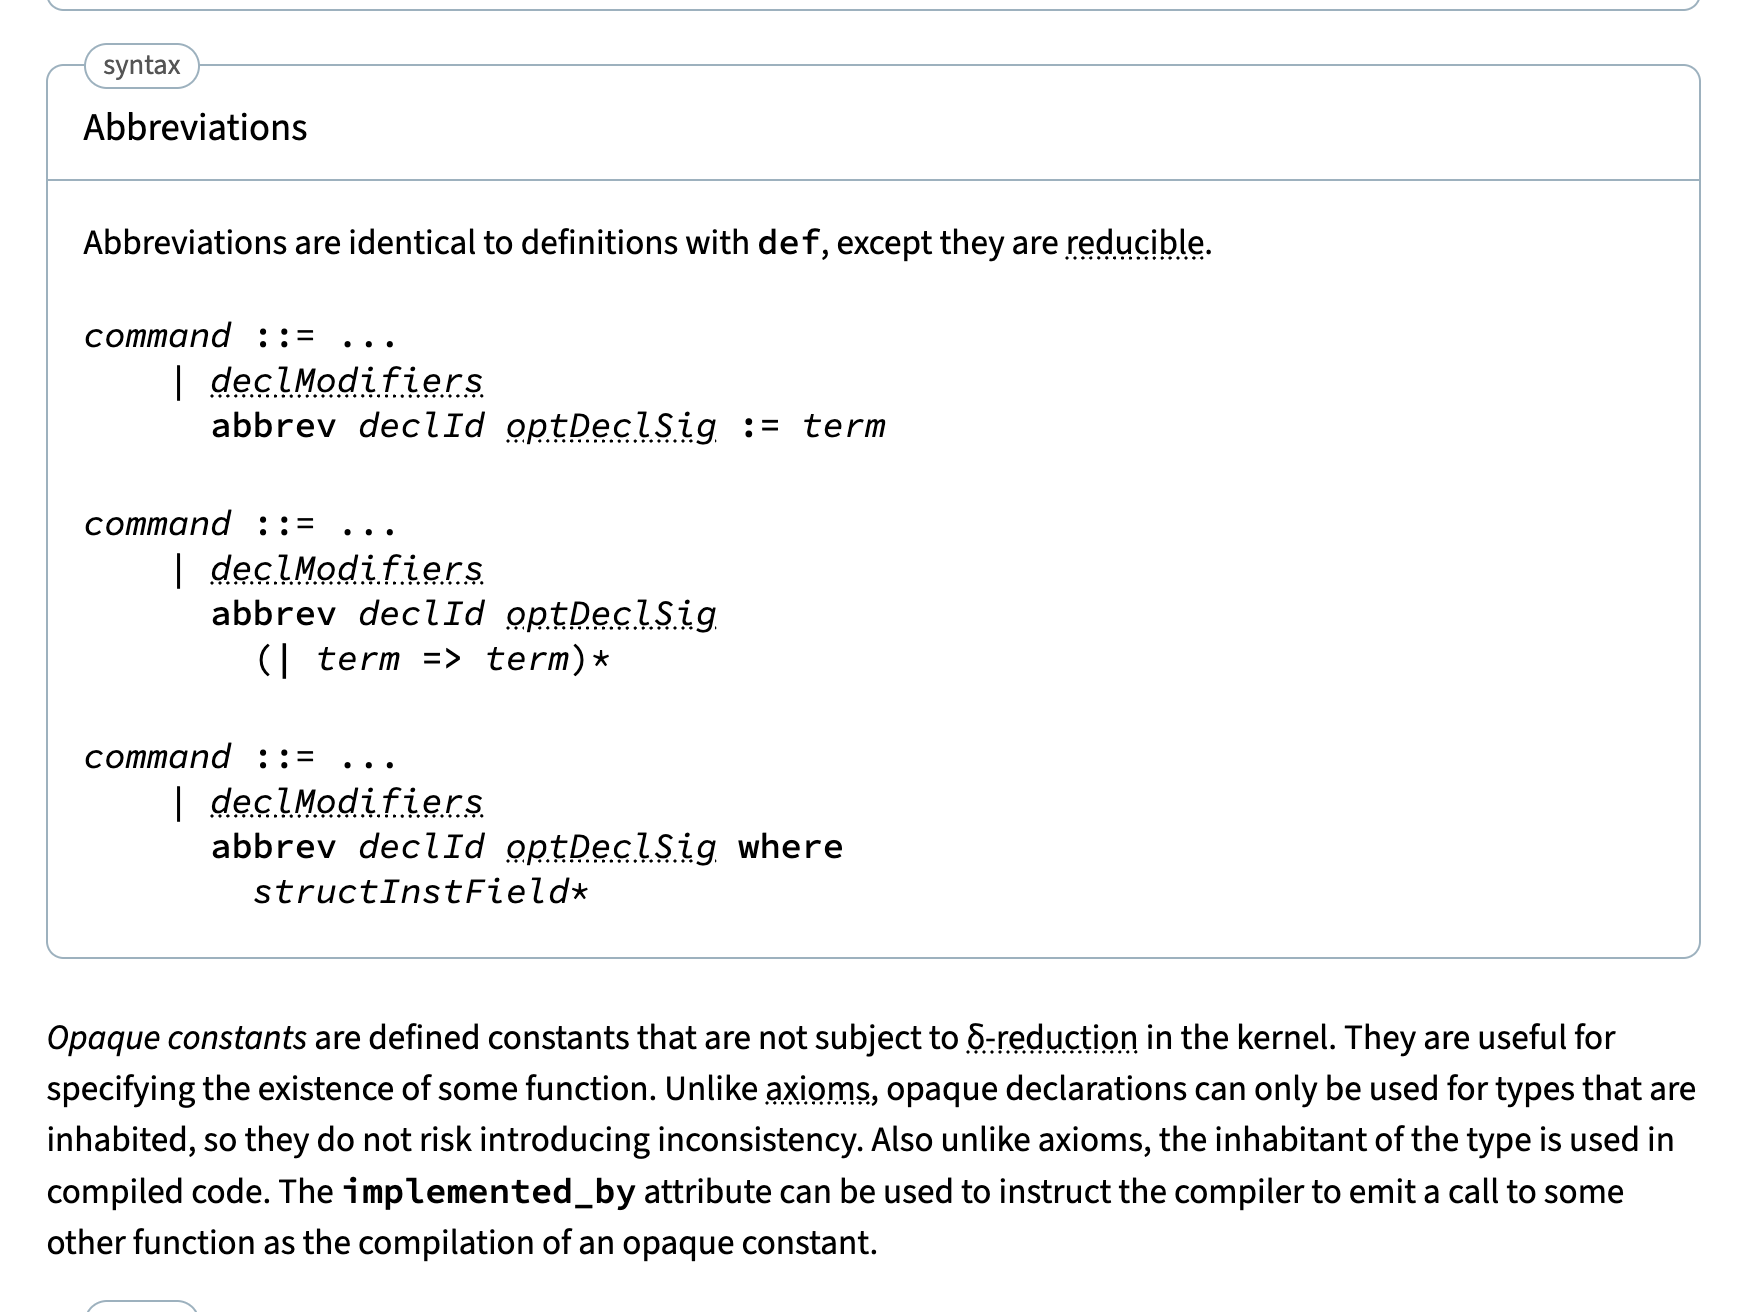Click the bold "def" keyword
Viewport: 1762px width, 1312px height.
pyautogui.click(x=789, y=243)
